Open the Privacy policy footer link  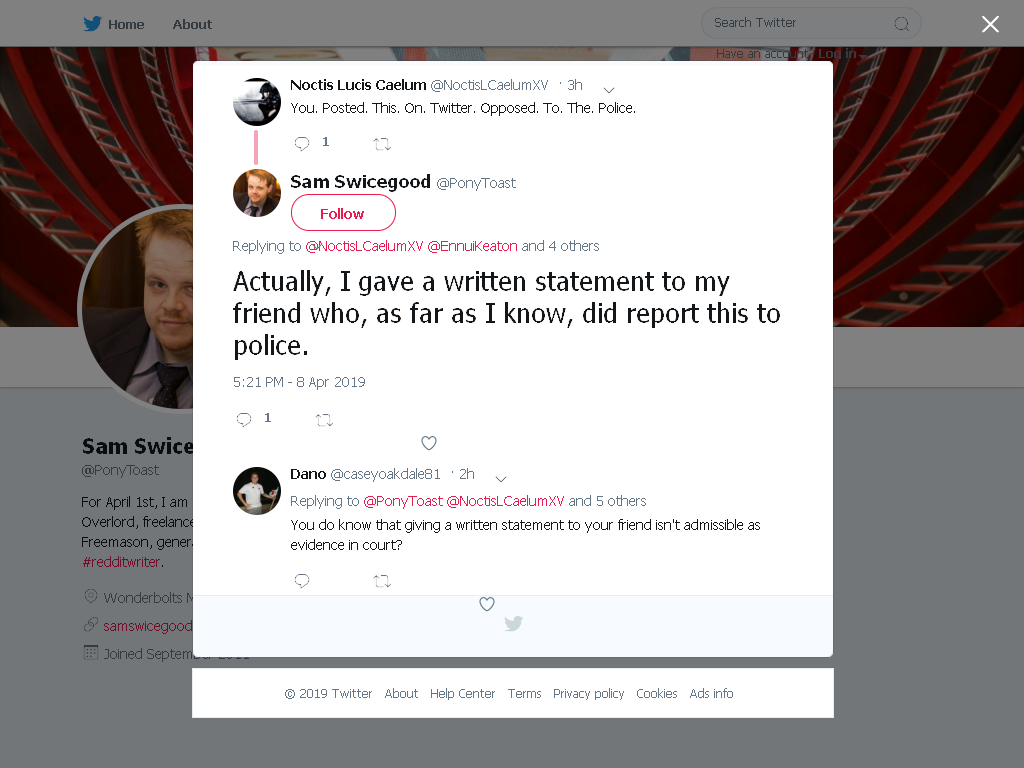pos(588,694)
